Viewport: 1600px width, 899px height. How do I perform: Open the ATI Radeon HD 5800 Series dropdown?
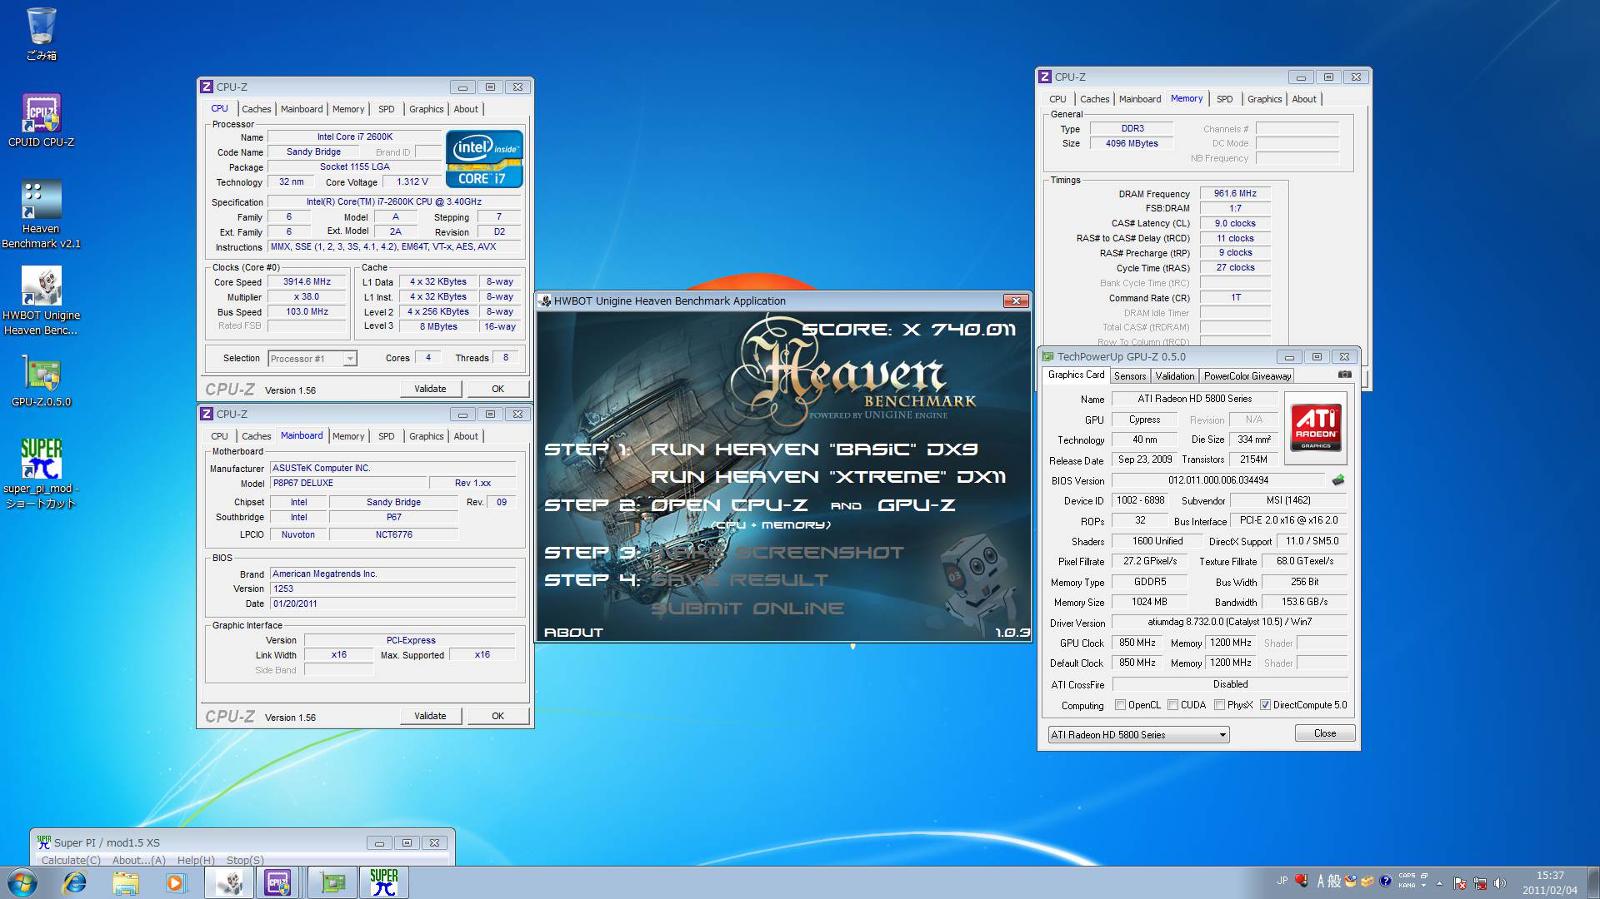coord(1138,735)
